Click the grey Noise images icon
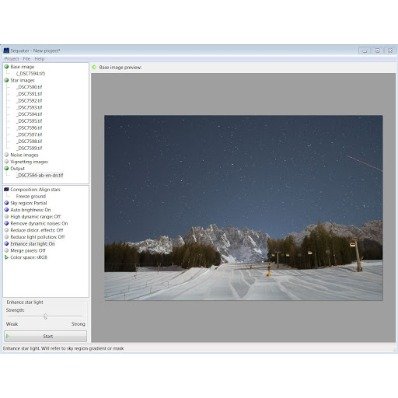The image size is (398, 398). pos(6,155)
